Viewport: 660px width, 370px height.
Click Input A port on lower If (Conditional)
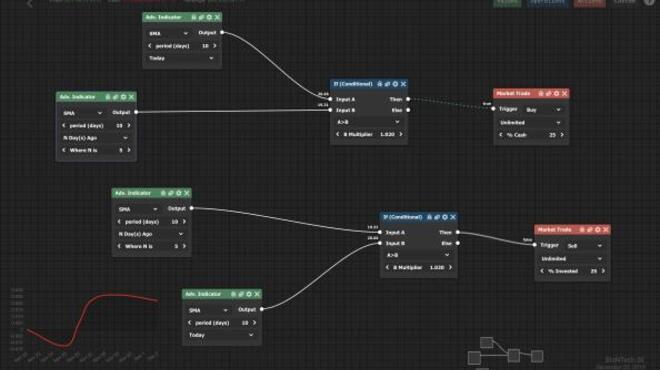(380, 232)
